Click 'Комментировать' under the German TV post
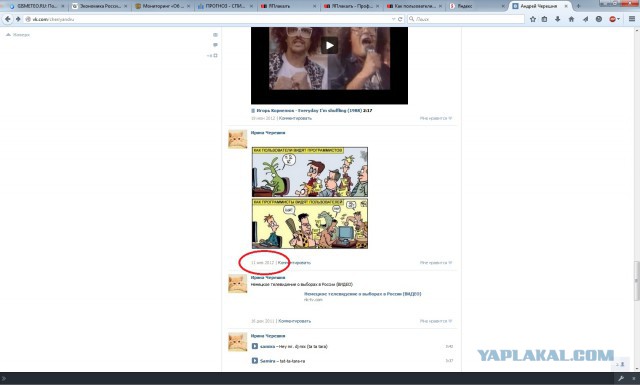The image size is (640, 385). (x=294, y=321)
